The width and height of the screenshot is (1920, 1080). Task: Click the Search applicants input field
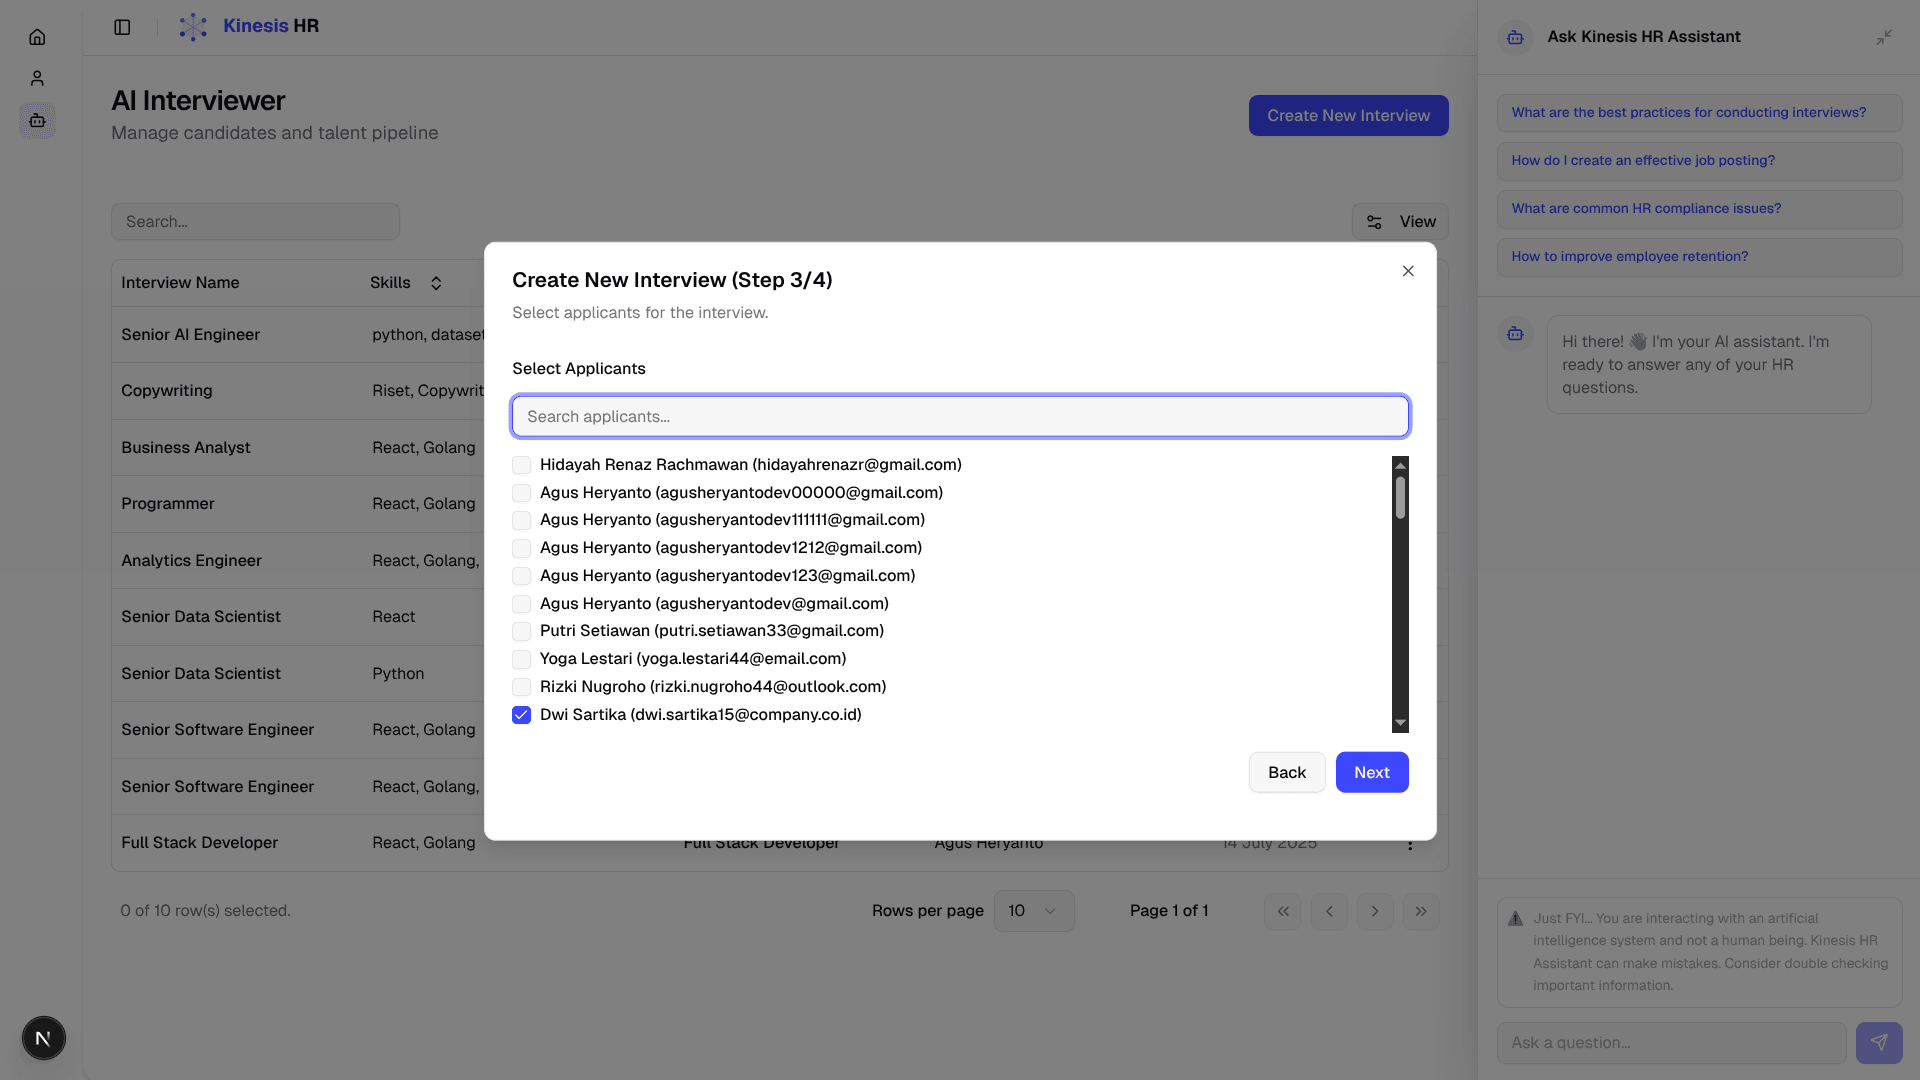[x=960, y=416]
